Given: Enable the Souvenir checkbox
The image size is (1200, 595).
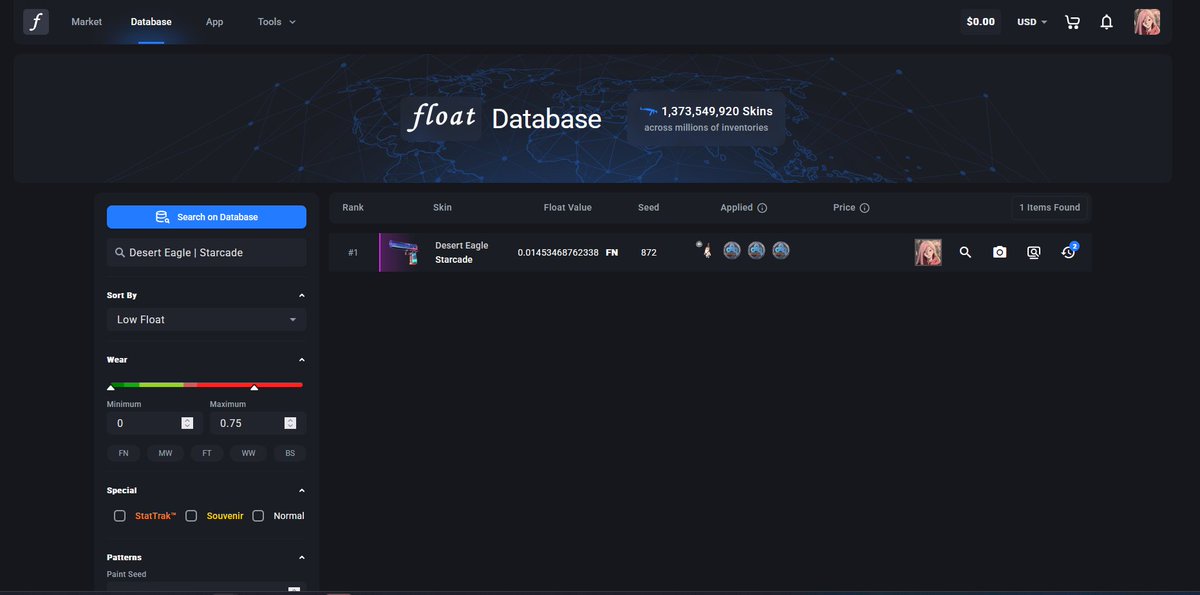Looking at the screenshot, I should (191, 516).
